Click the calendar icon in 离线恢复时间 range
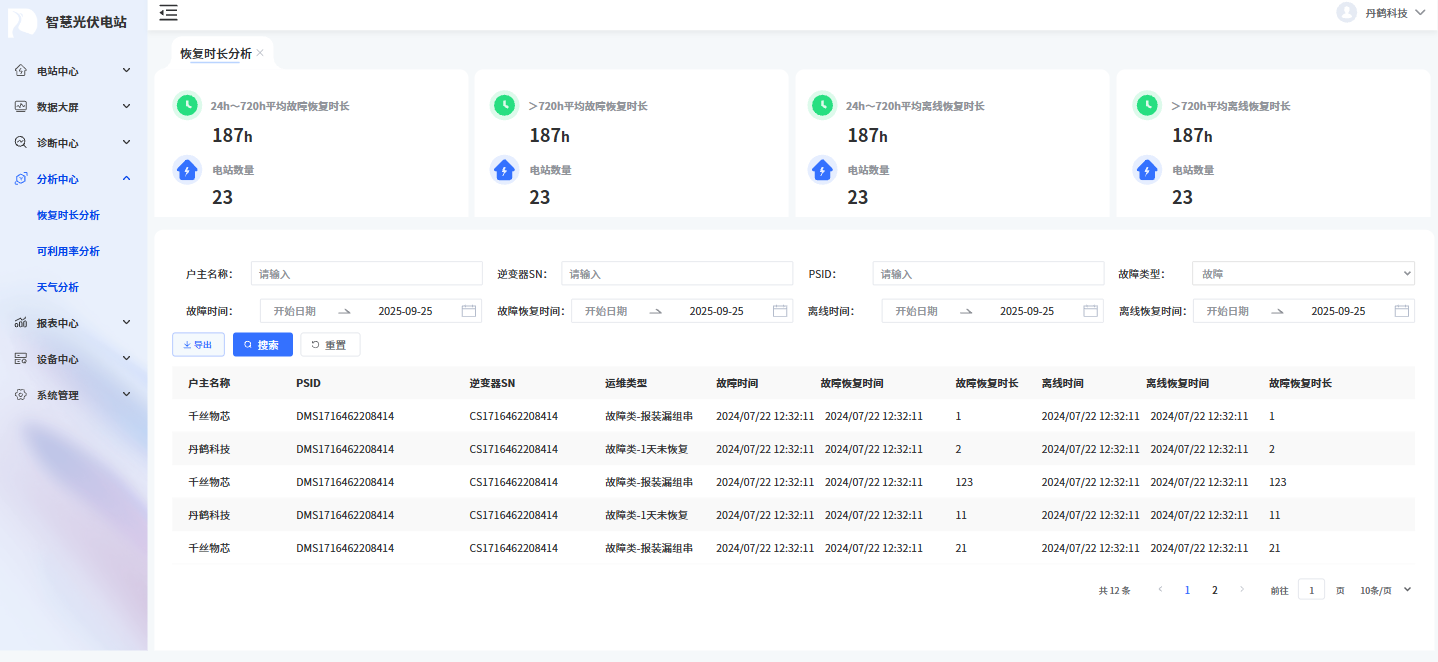Viewport: 1438px width, 662px height. 1402,311
